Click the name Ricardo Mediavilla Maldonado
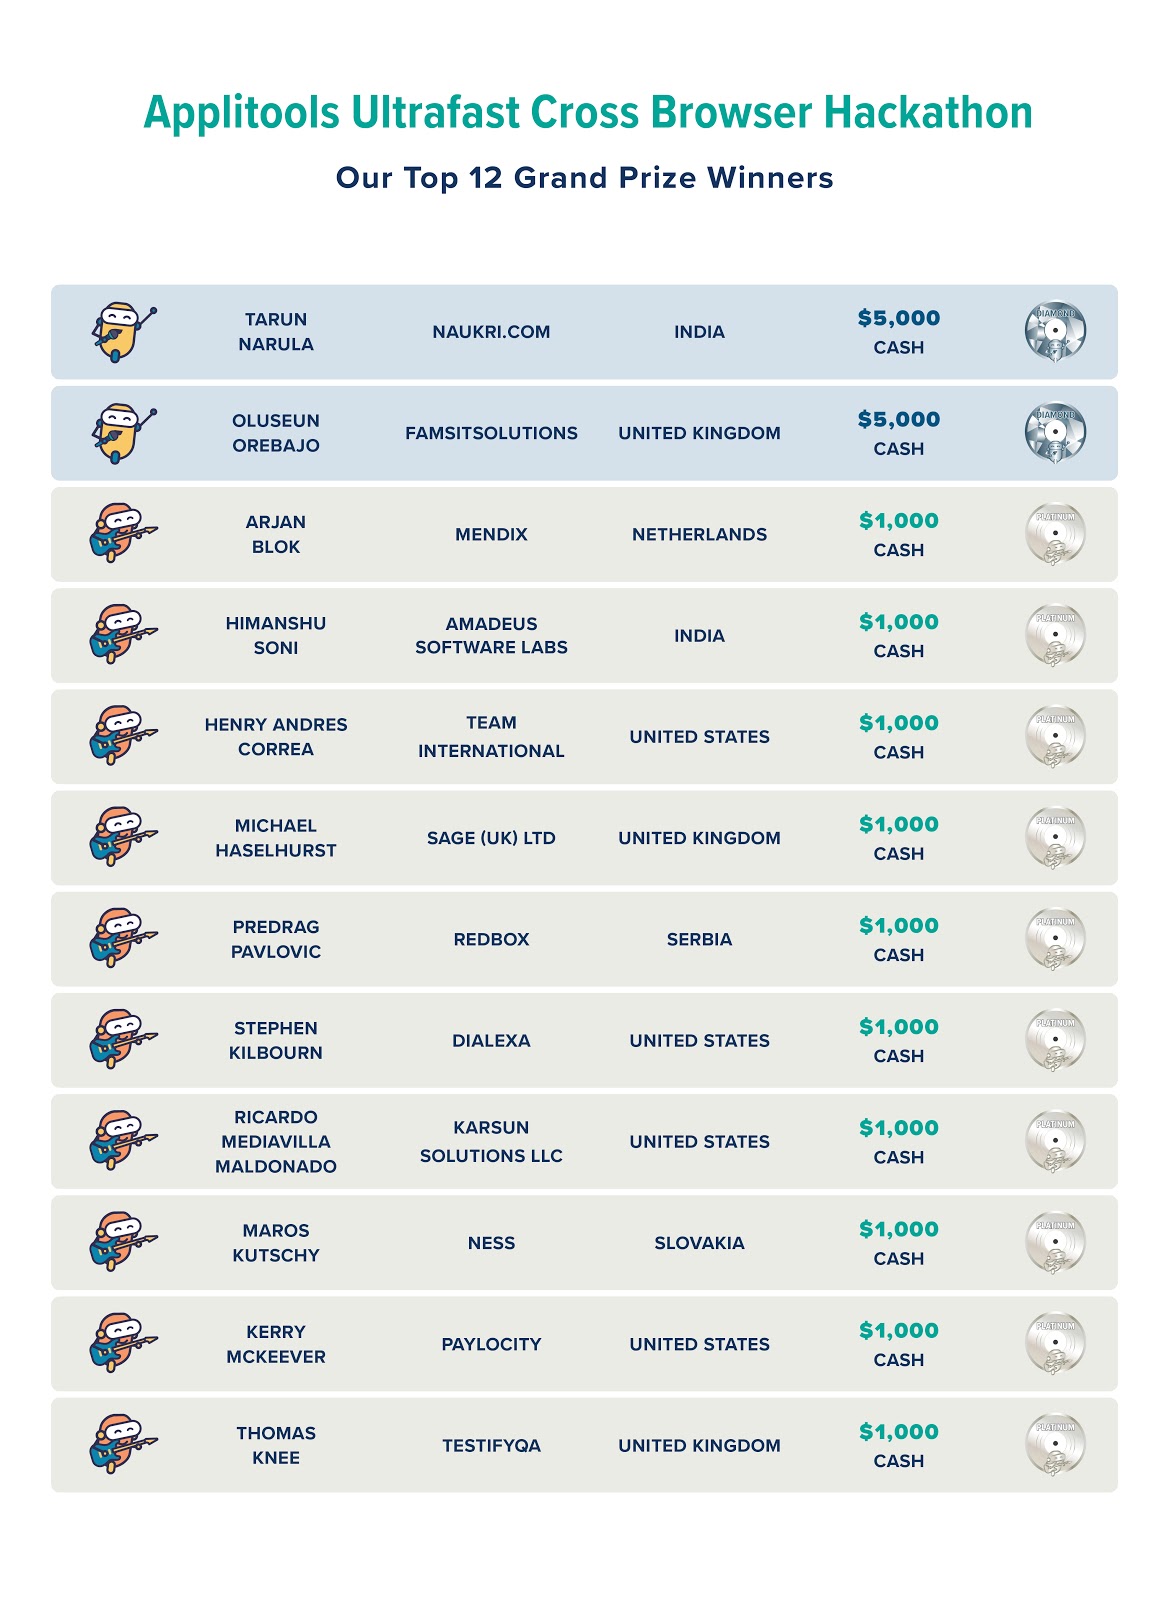The width and height of the screenshot is (1169, 1600). coord(276,1142)
